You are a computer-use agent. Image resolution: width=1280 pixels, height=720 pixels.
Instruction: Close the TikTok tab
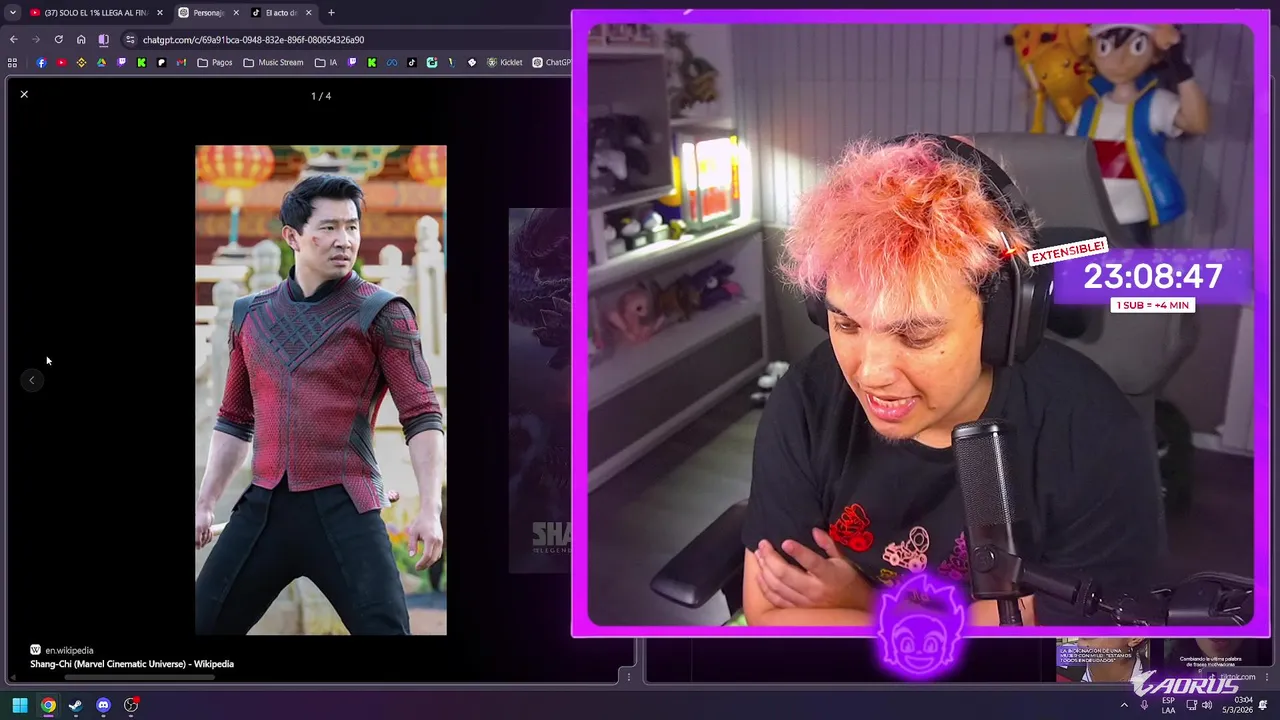pyautogui.click(x=308, y=13)
